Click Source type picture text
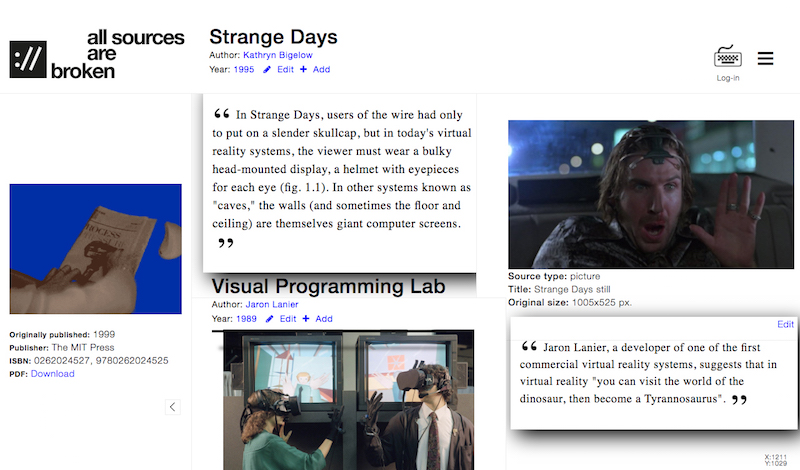The width and height of the screenshot is (800, 470). tap(554, 276)
